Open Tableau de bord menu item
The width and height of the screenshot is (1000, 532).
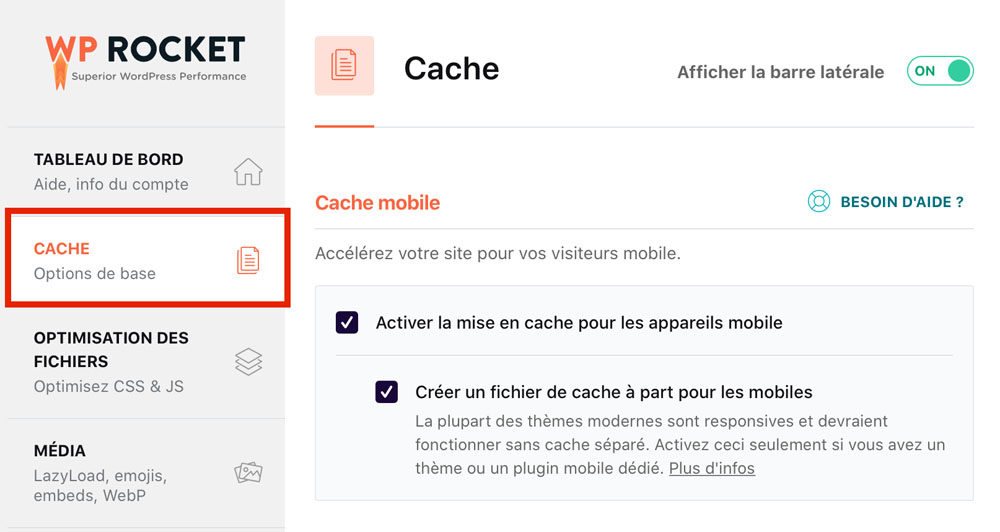(146, 172)
